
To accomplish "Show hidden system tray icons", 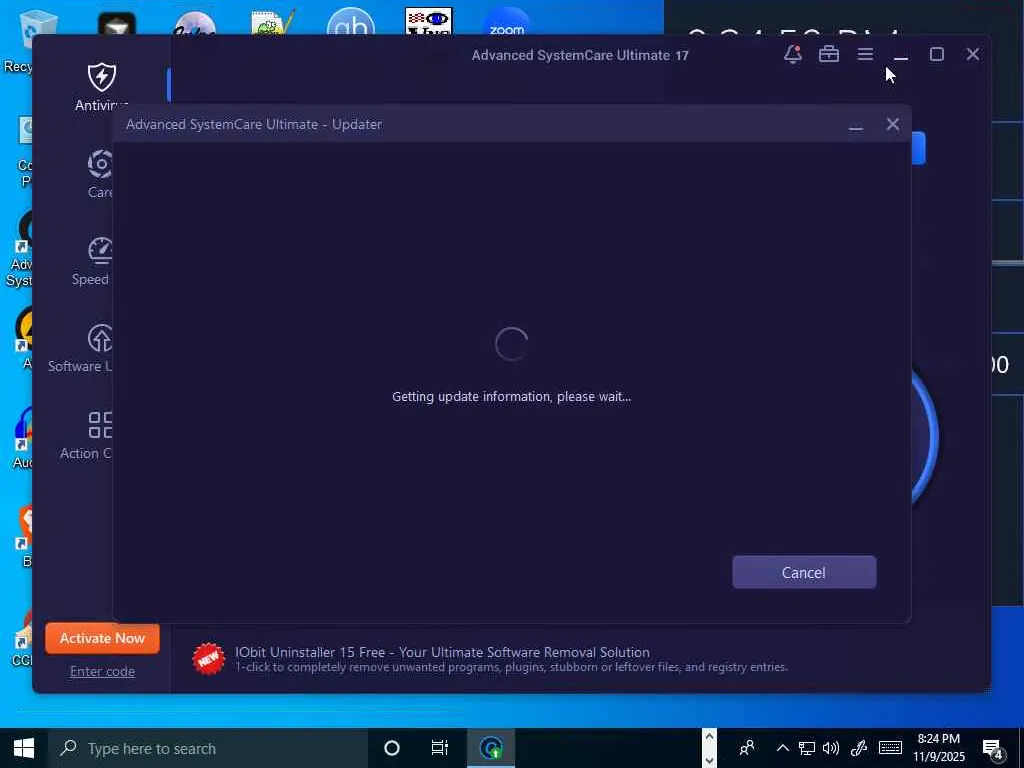I will [x=782, y=748].
